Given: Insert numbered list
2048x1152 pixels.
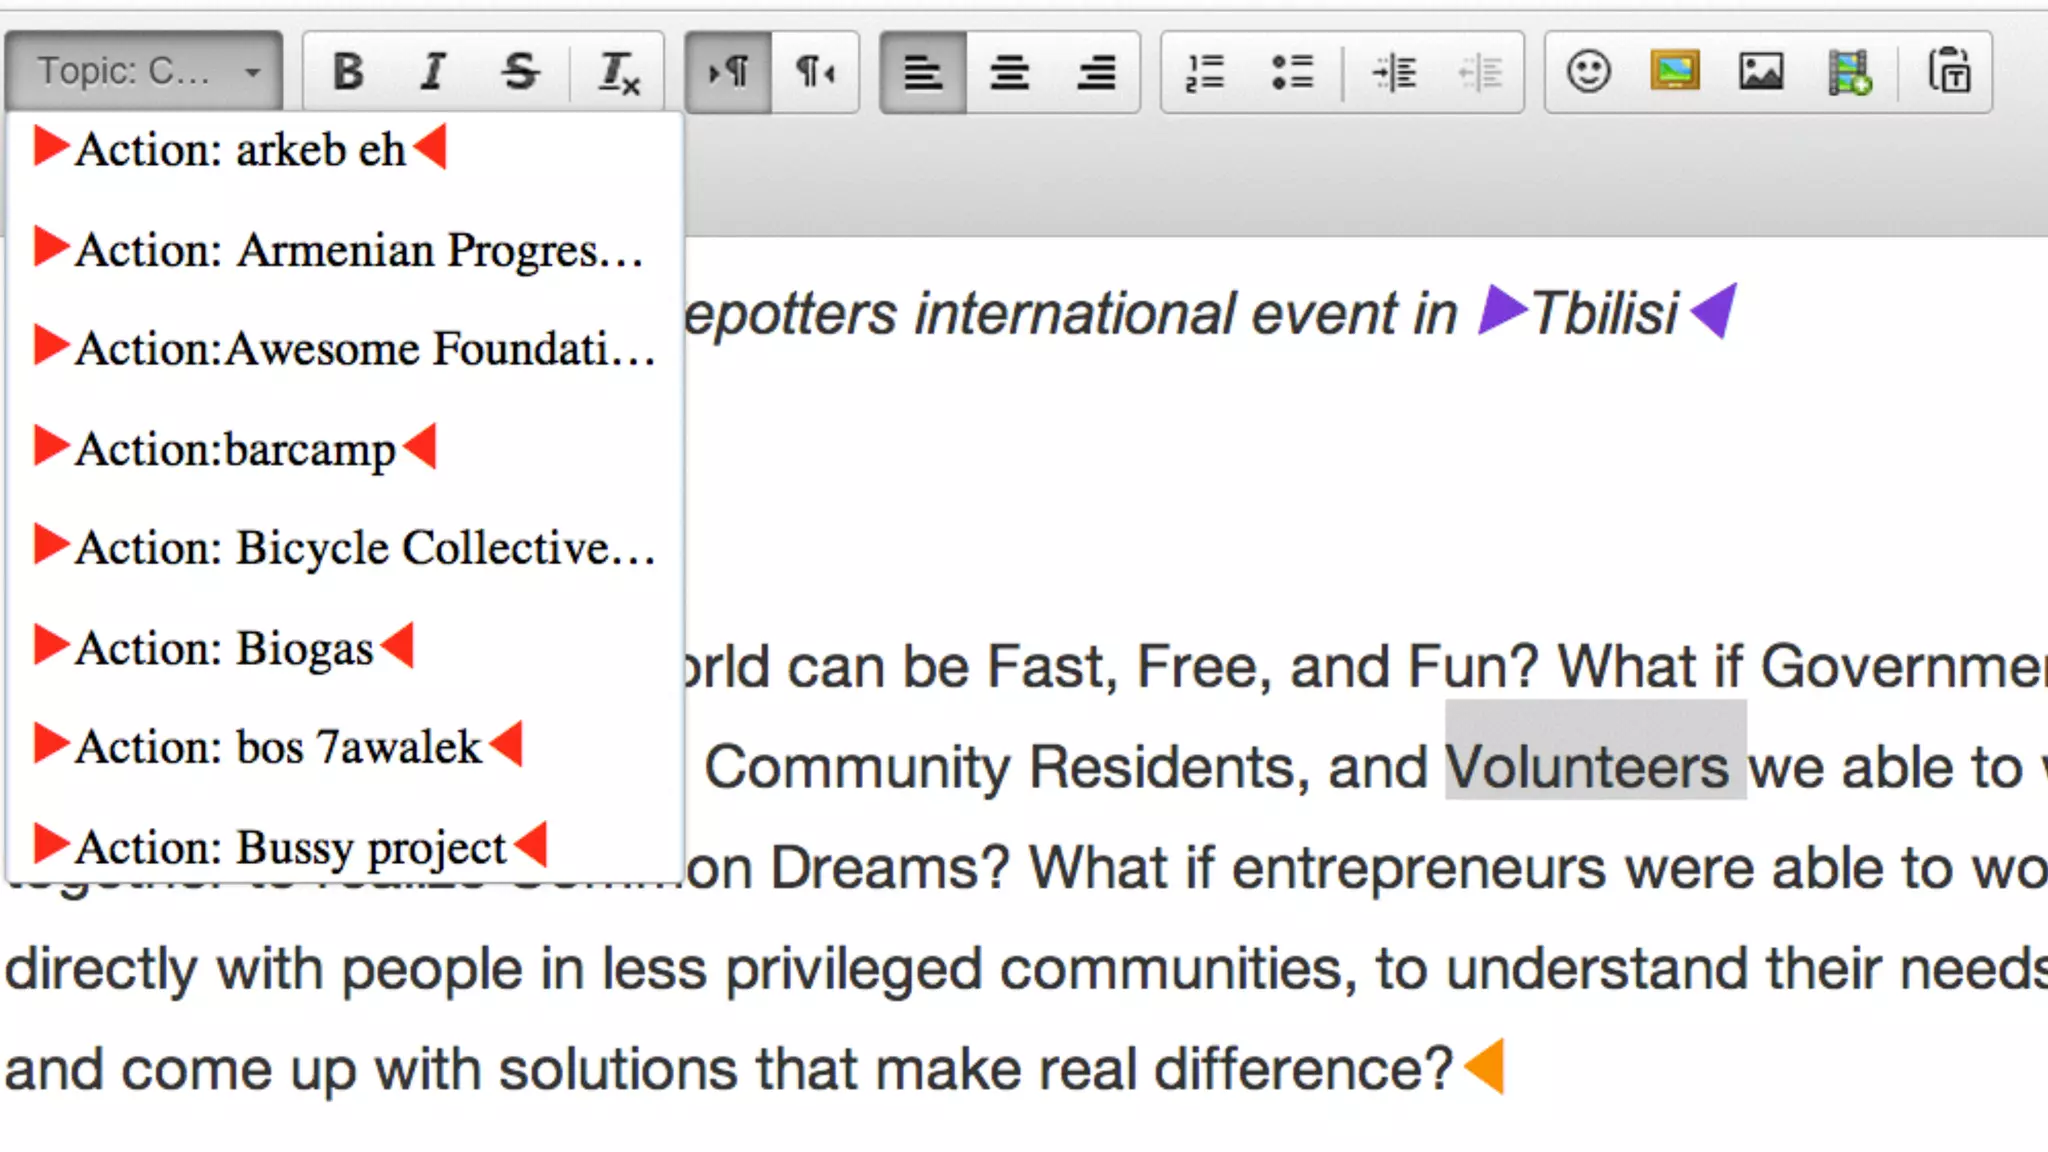Looking at the screenshot, I should 1205,72.
